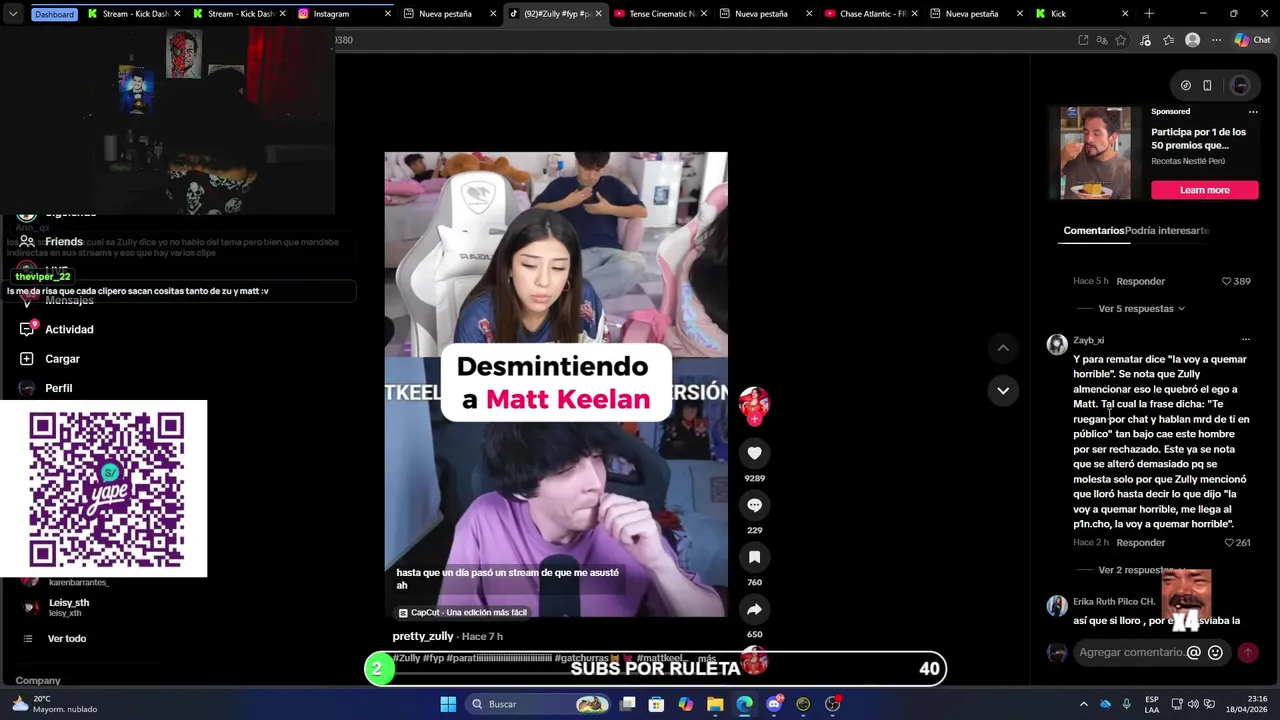Open the comments bubble showing 229
Screen dimensions: 1280x720
pyautogui.click(x=754, y=505)
